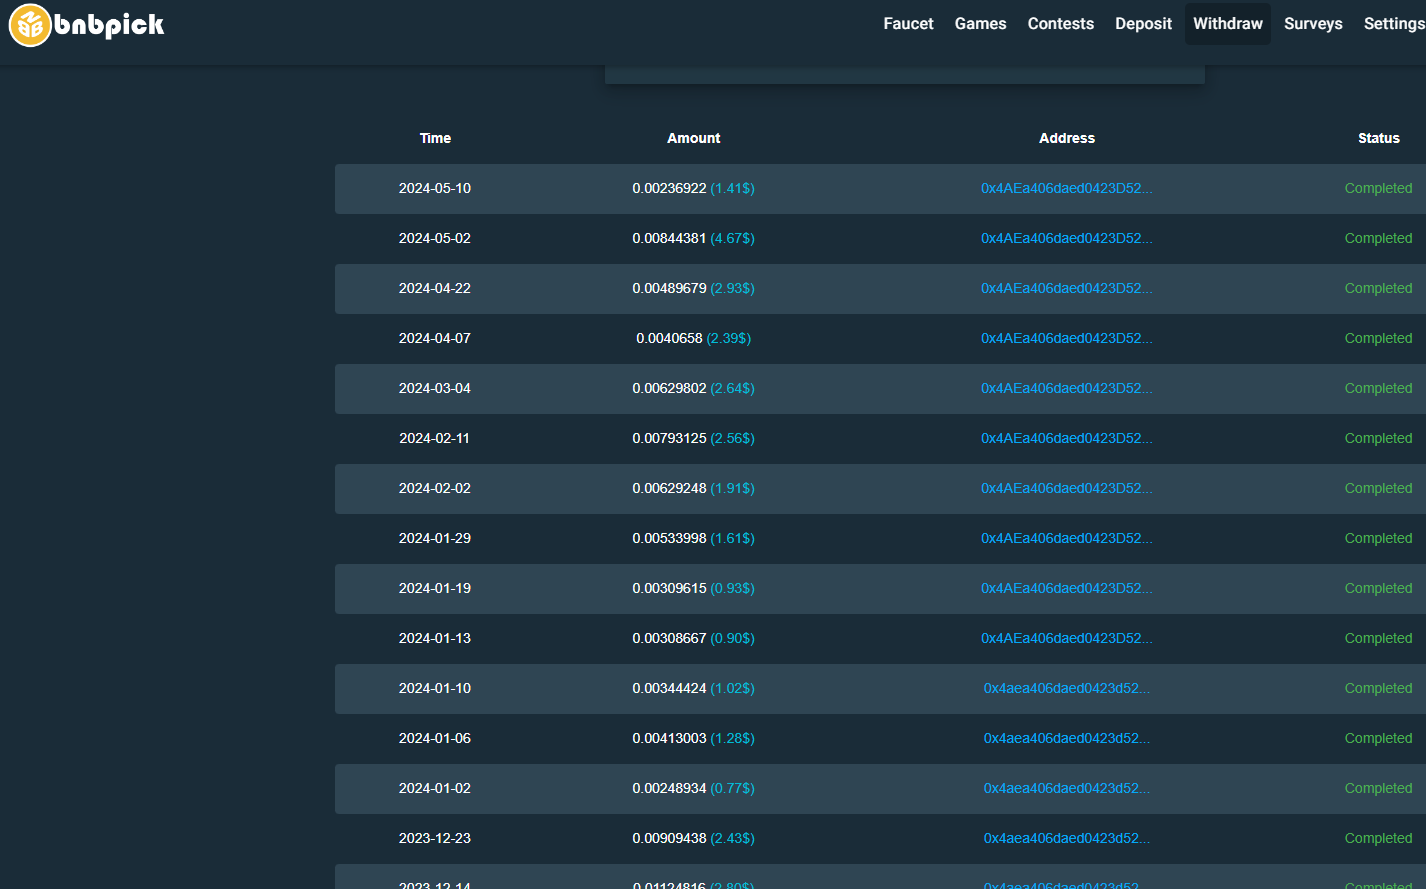Open the address link for 2024-05-10 withdrawal
Viewport: 1426px width, 889px height.
pyautogui.click(x=1066, y=189)
